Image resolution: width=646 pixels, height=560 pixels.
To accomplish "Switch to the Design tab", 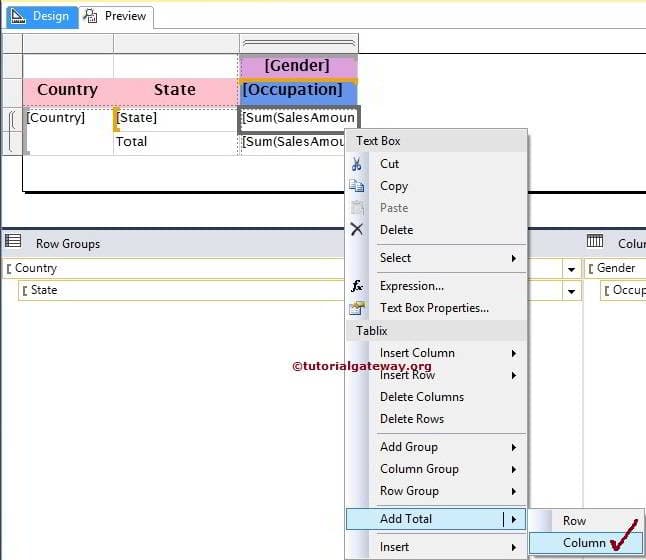I will pyautogui.click(x=42, y=16).
